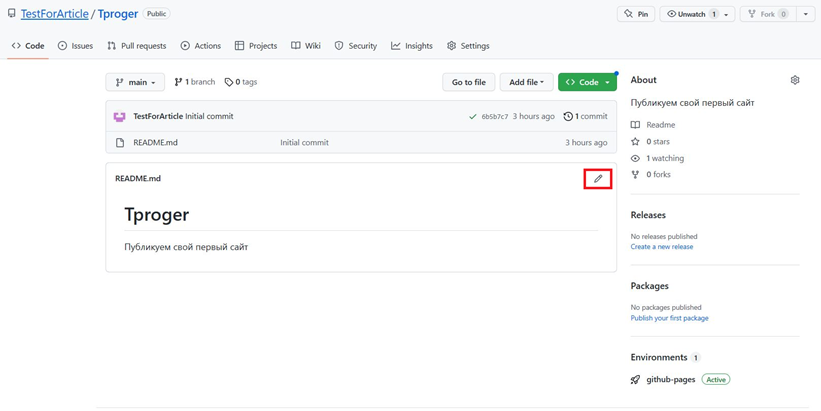The image size is (821, 411).
Task: Open the Security tab
Action: tap(356, 46)
